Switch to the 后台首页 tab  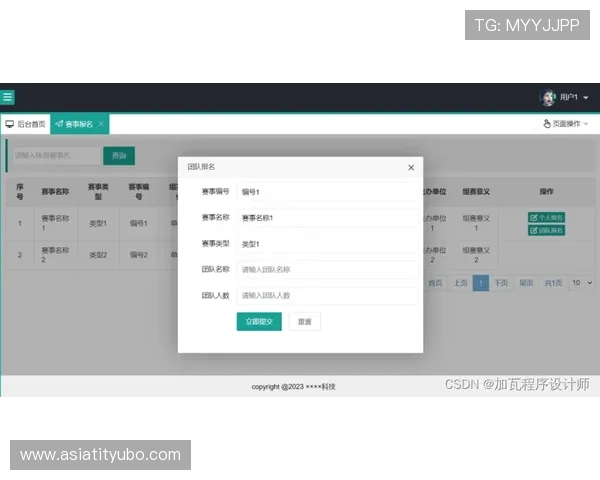[x=26, y=124]
